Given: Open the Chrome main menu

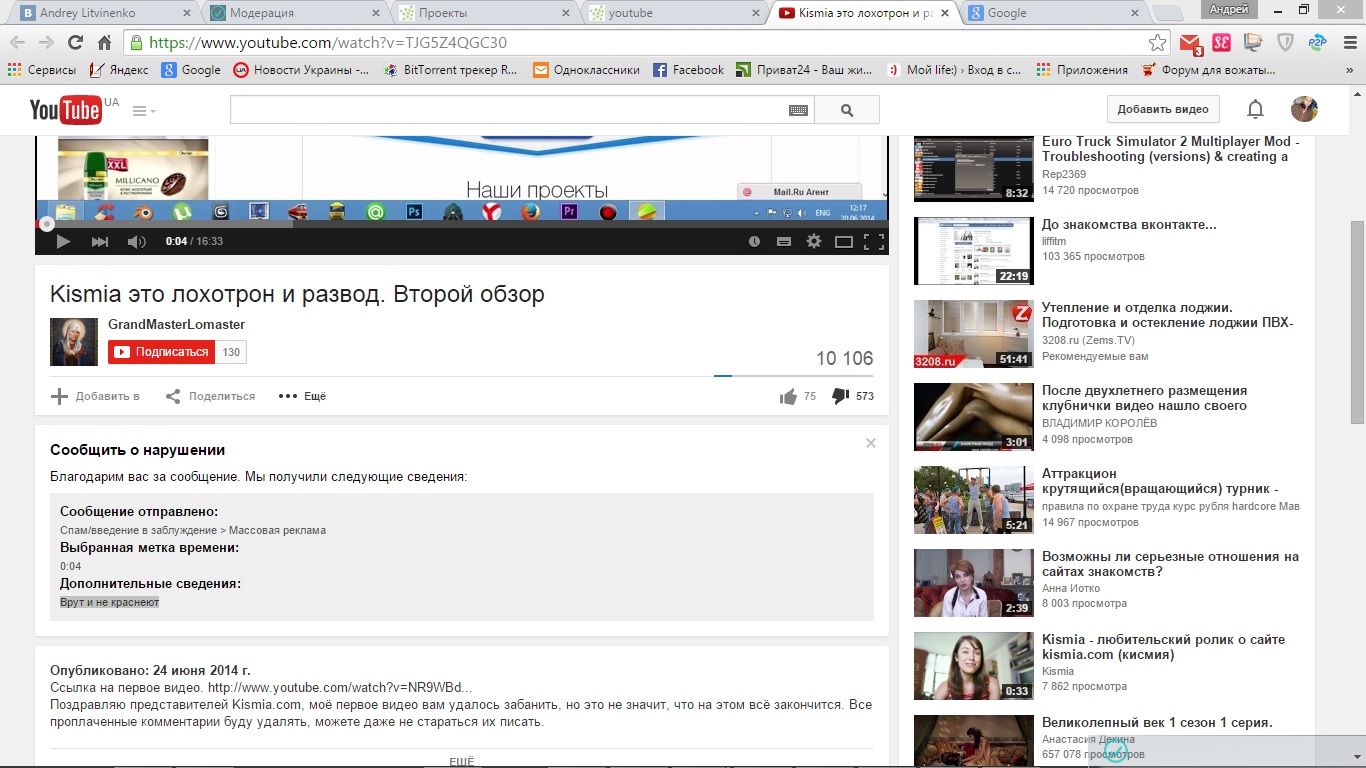Looking at the screenshot, I should (x=1348, y=42).
